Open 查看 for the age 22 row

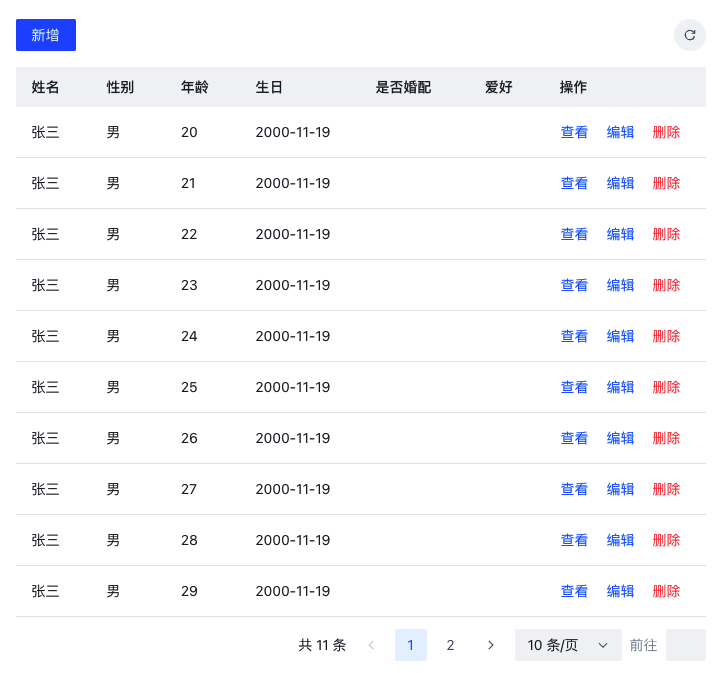point(574,234)
